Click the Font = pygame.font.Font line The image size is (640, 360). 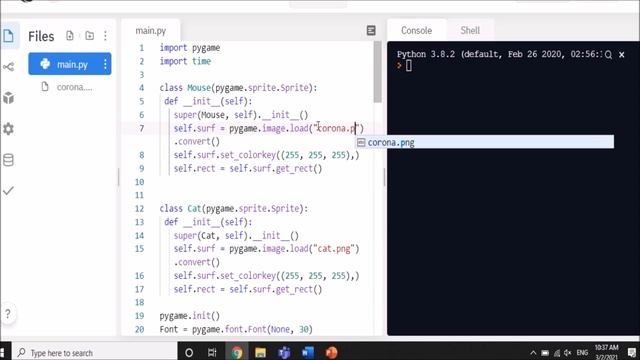(x=236, y=329)
